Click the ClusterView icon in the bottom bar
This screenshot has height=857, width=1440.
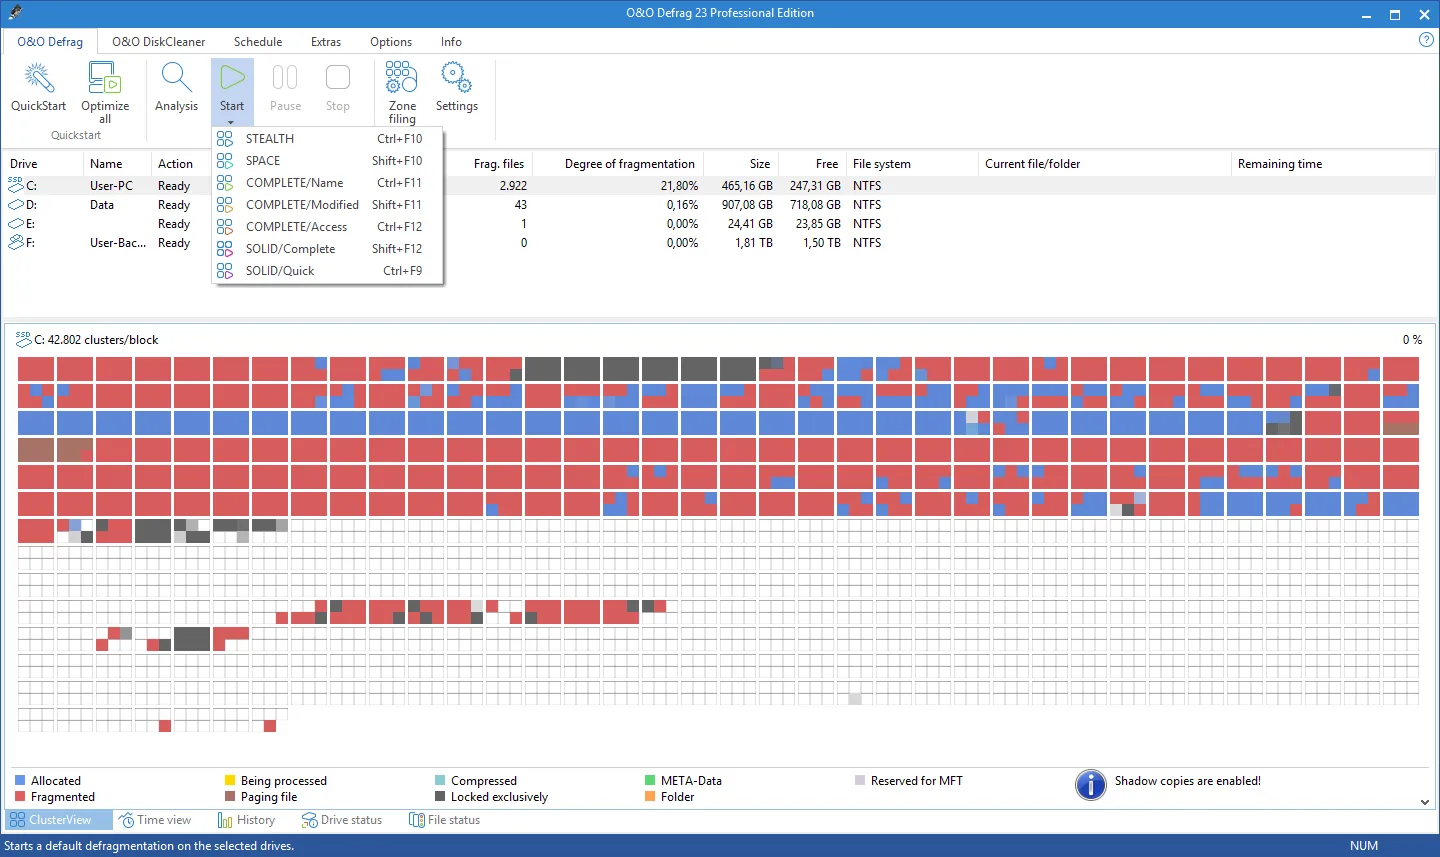20,819
